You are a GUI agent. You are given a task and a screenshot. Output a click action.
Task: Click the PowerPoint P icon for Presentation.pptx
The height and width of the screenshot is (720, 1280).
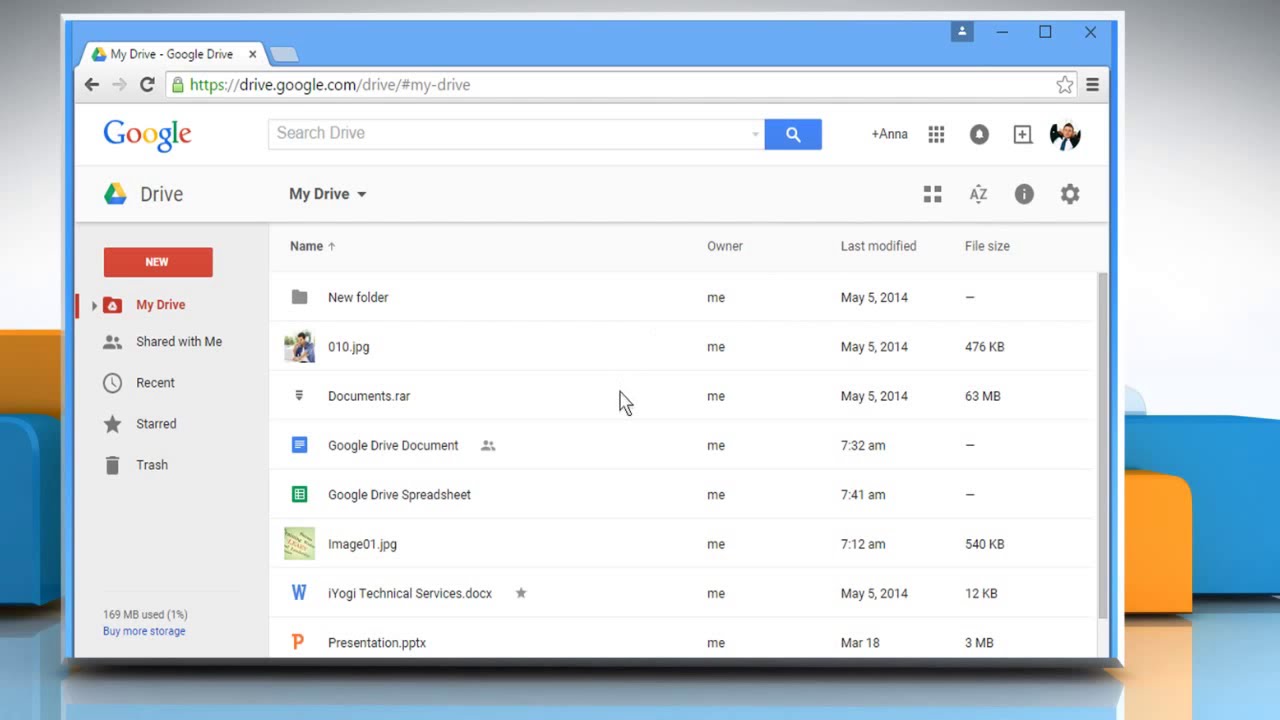pyautogui.click(x=297, y=642)
